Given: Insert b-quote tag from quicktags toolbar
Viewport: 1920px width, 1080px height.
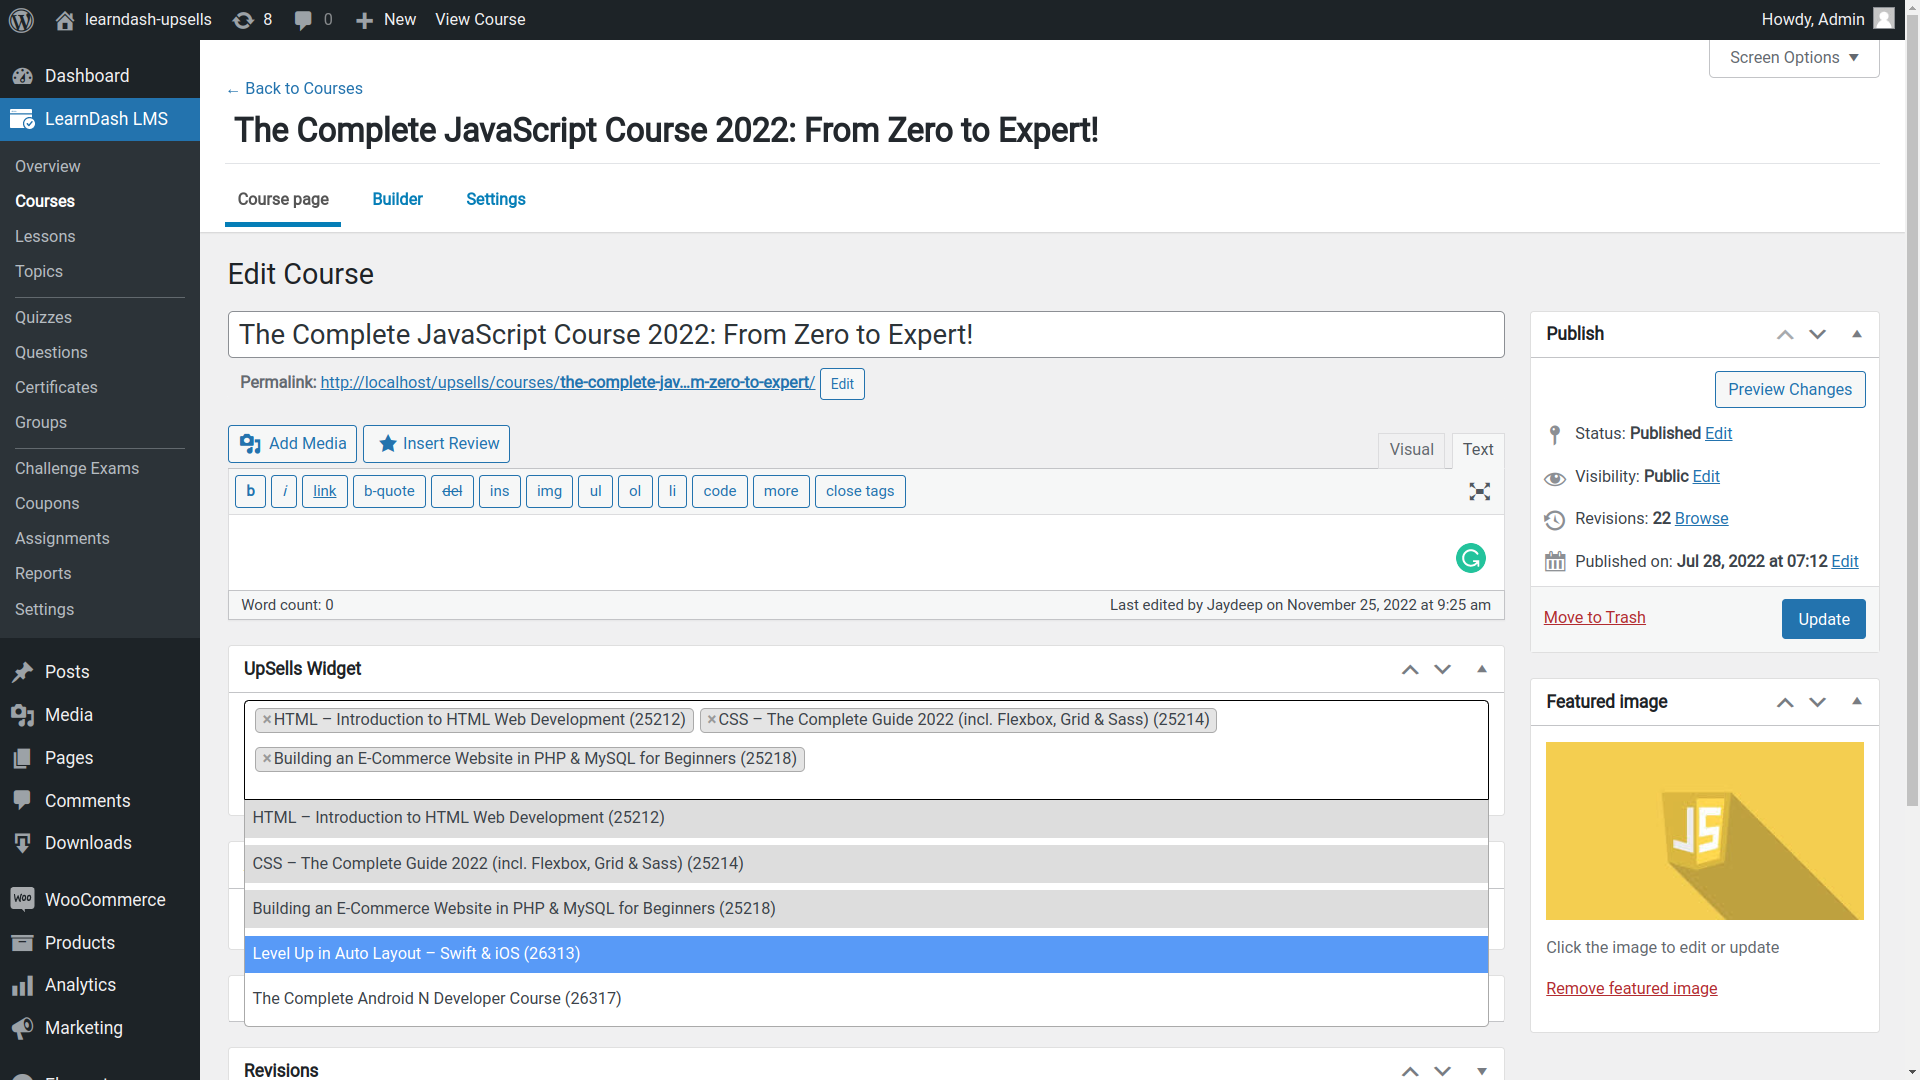Looking at the screenshot, I should pos(389,491).
